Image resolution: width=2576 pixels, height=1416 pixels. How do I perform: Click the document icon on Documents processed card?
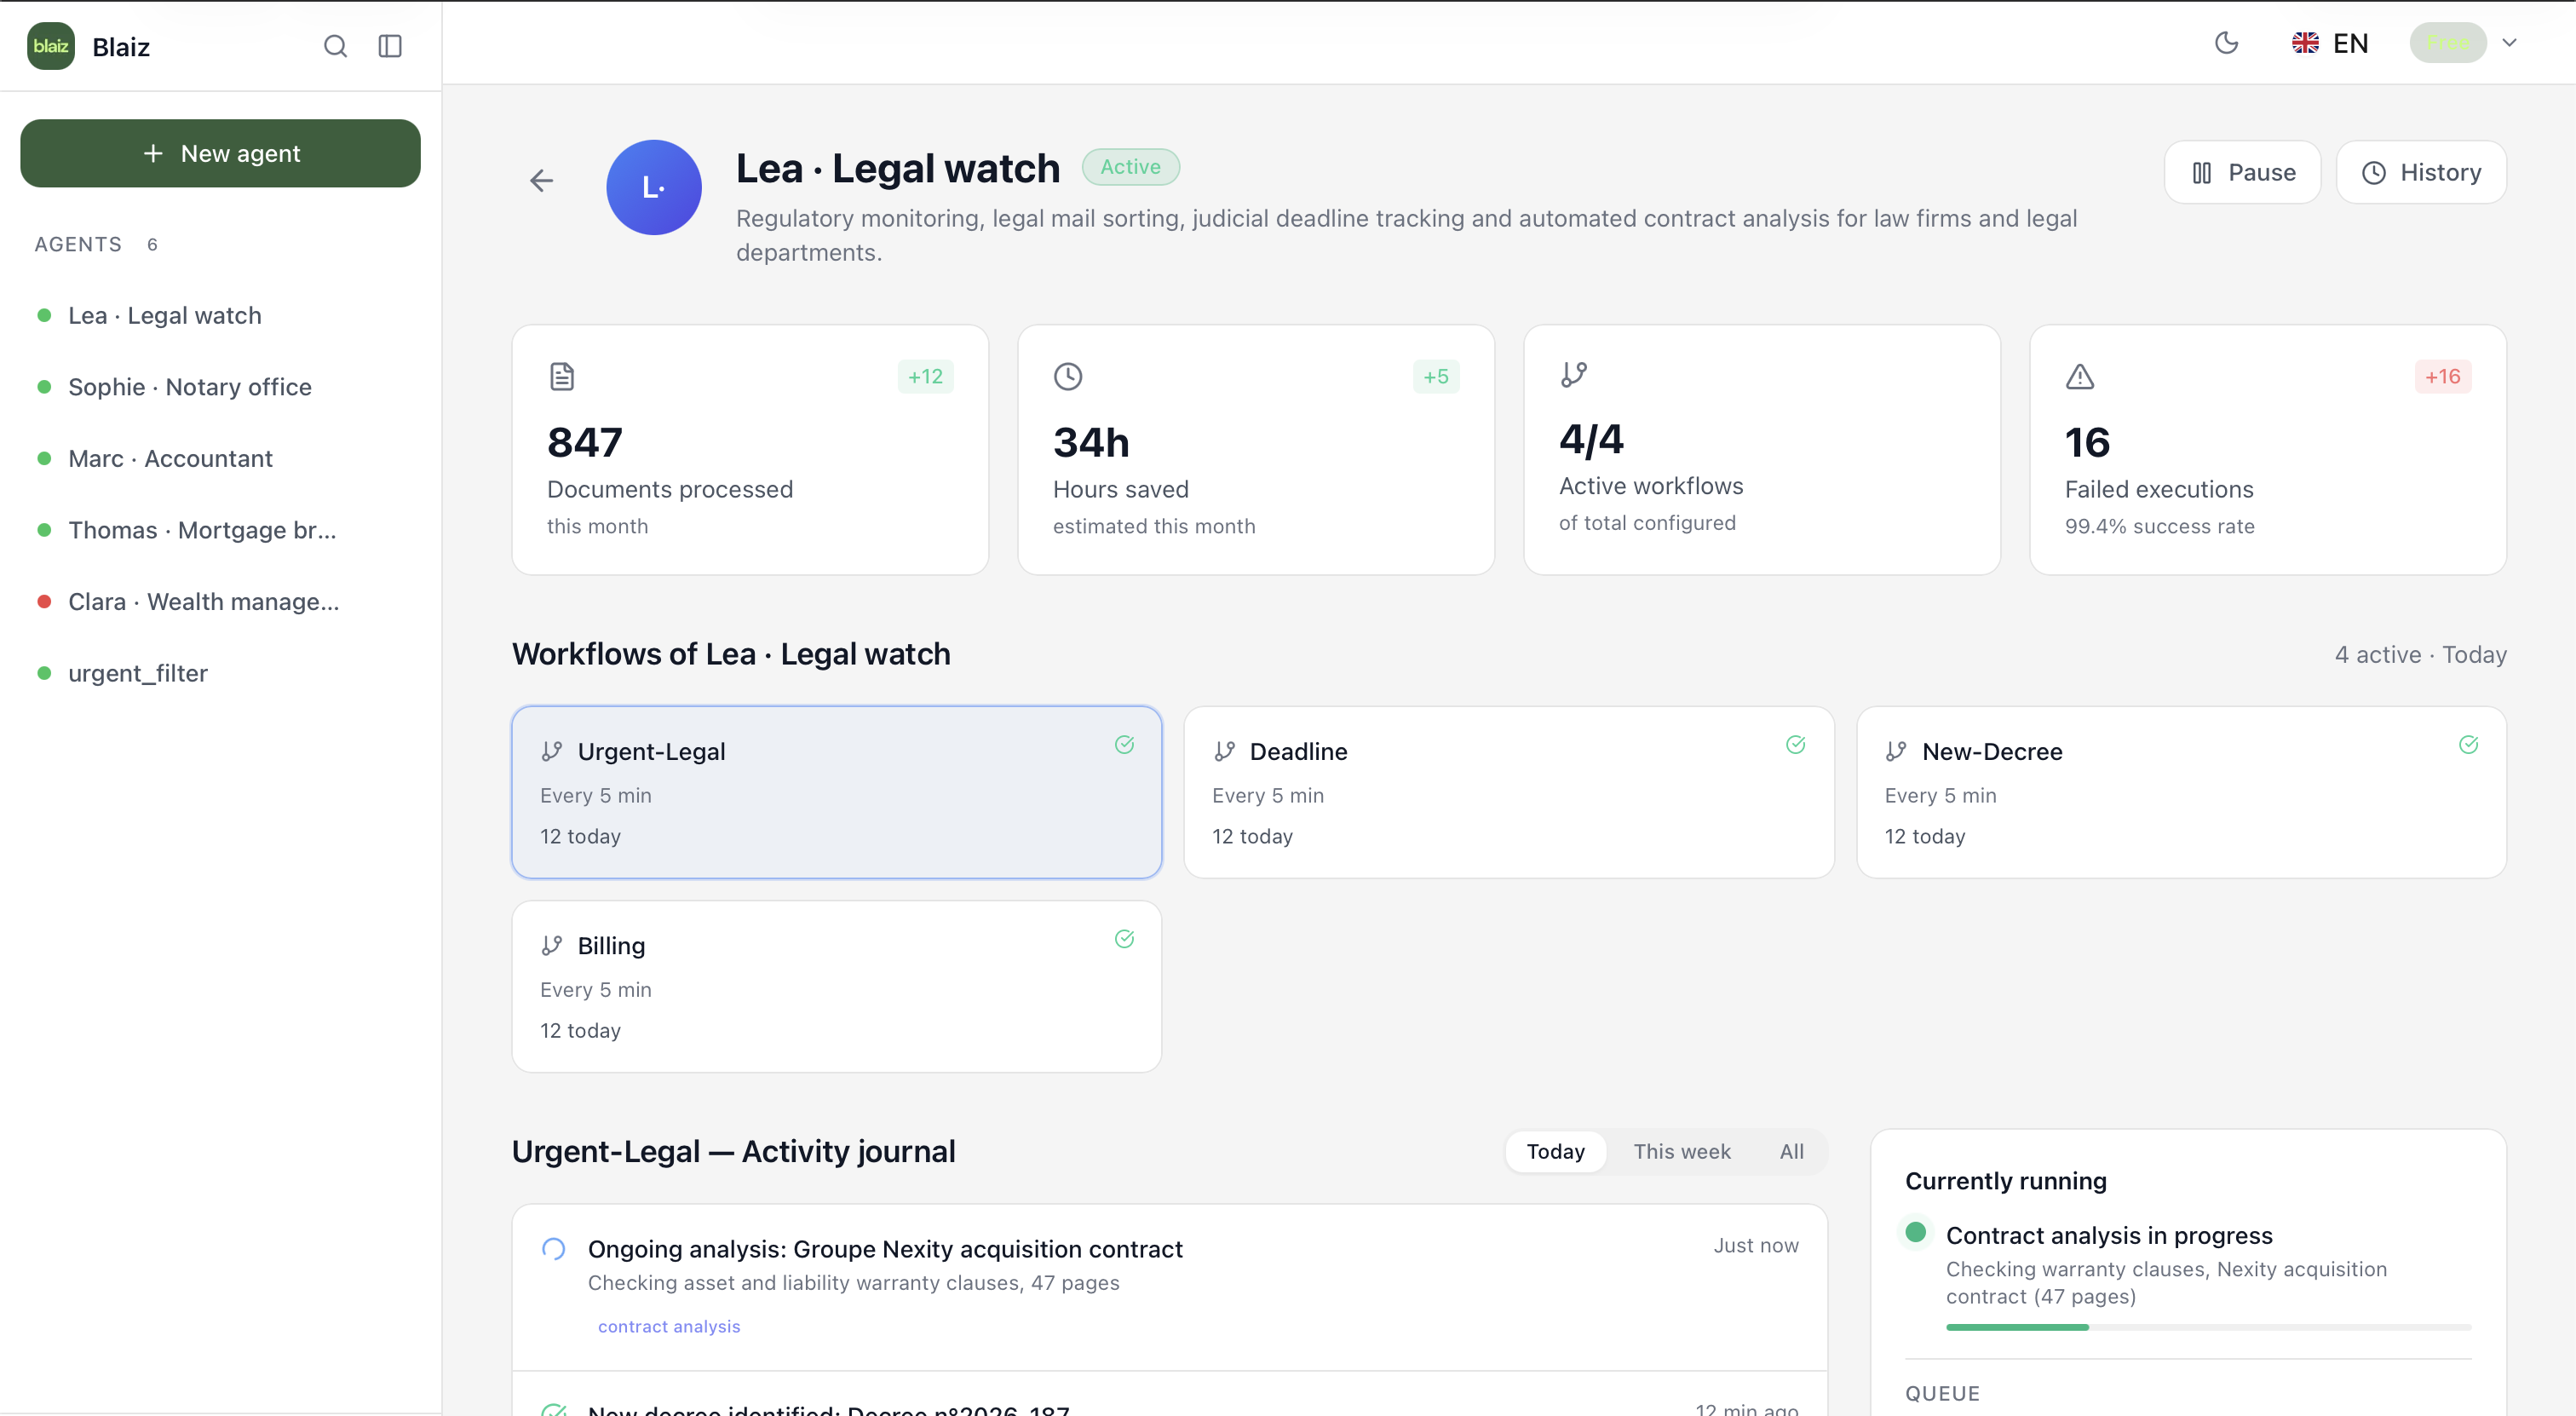[x=562, y=377]
